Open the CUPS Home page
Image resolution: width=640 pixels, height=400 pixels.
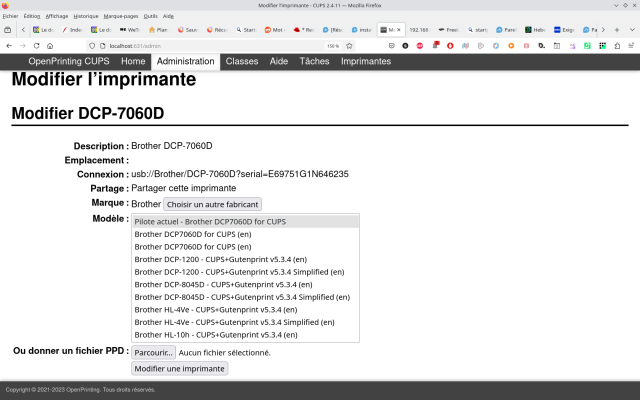tap(133, 61)
